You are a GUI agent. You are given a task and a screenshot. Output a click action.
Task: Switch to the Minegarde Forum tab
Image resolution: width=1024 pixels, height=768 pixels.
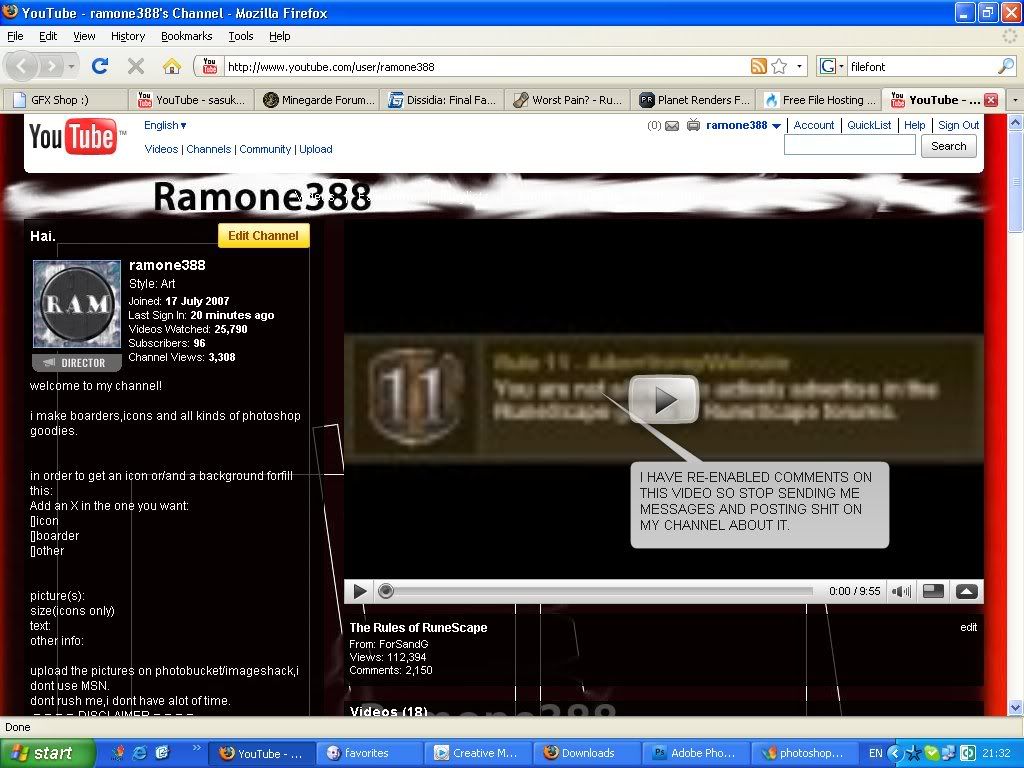click(318, 100)
